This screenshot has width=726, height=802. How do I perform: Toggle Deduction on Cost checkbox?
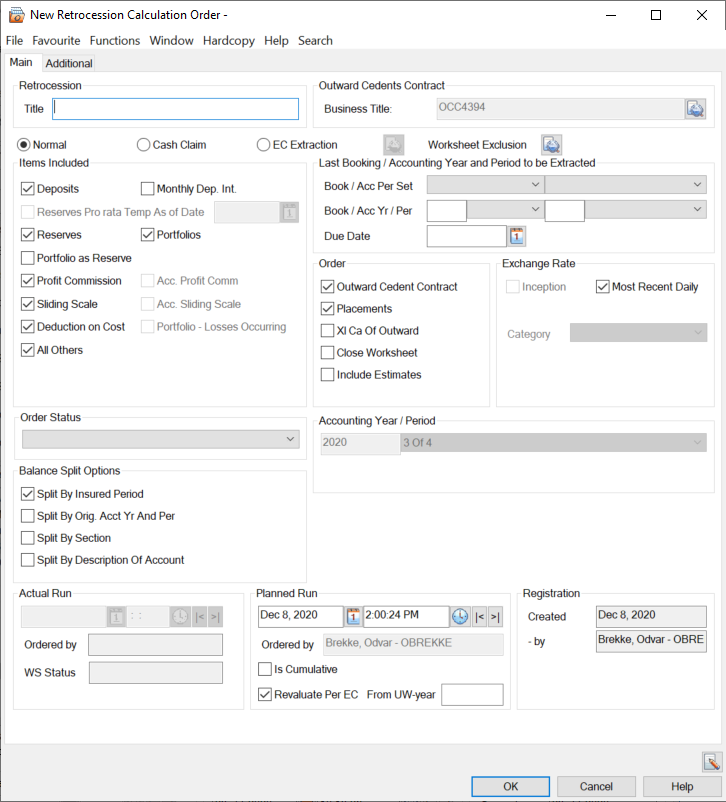tap(28, 326)
